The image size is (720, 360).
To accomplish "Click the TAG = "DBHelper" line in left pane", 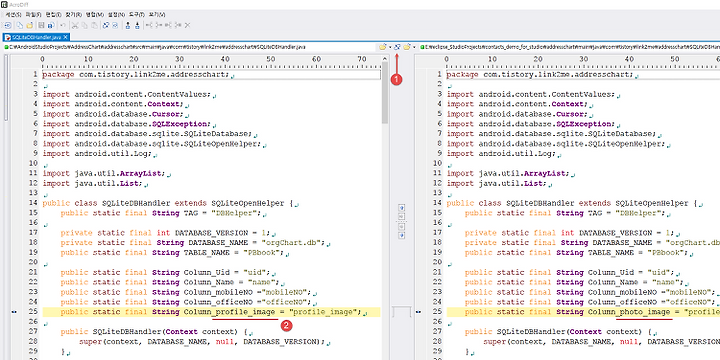I will pyautogui.click(x=161, y=213).
